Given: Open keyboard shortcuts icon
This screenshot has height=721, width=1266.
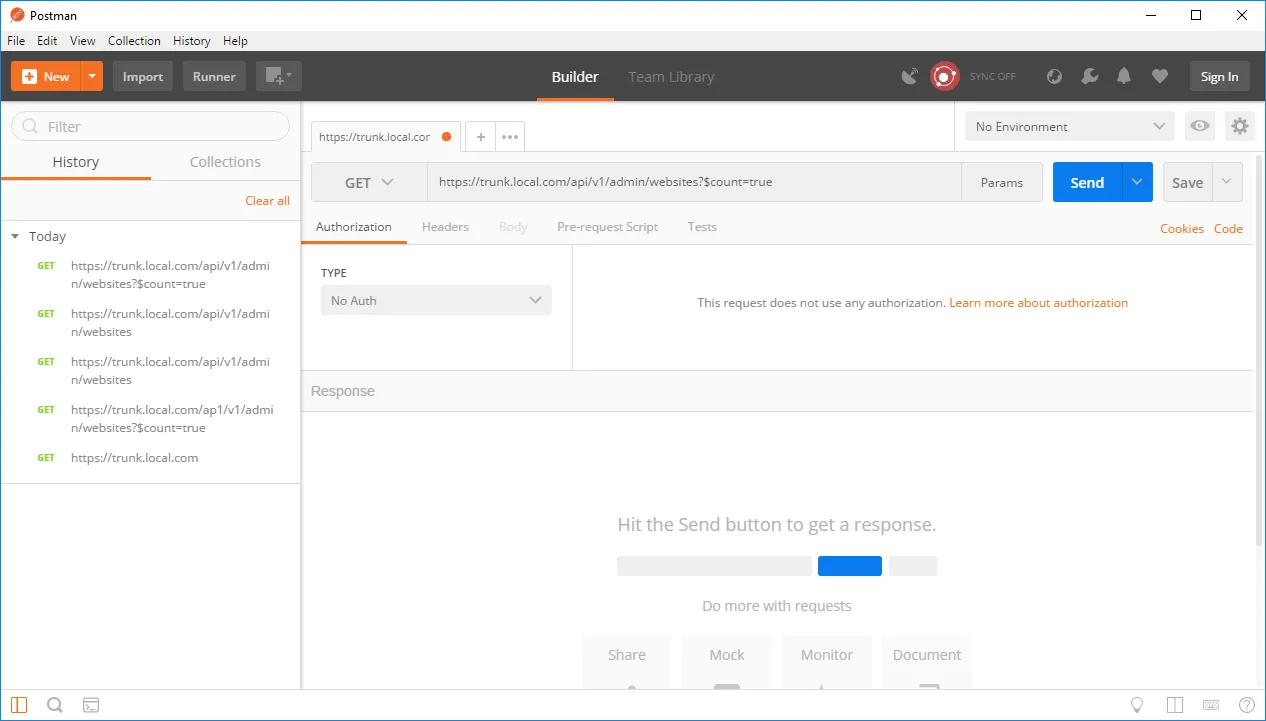Looking at the screenshot, I should coord(1211,705).
